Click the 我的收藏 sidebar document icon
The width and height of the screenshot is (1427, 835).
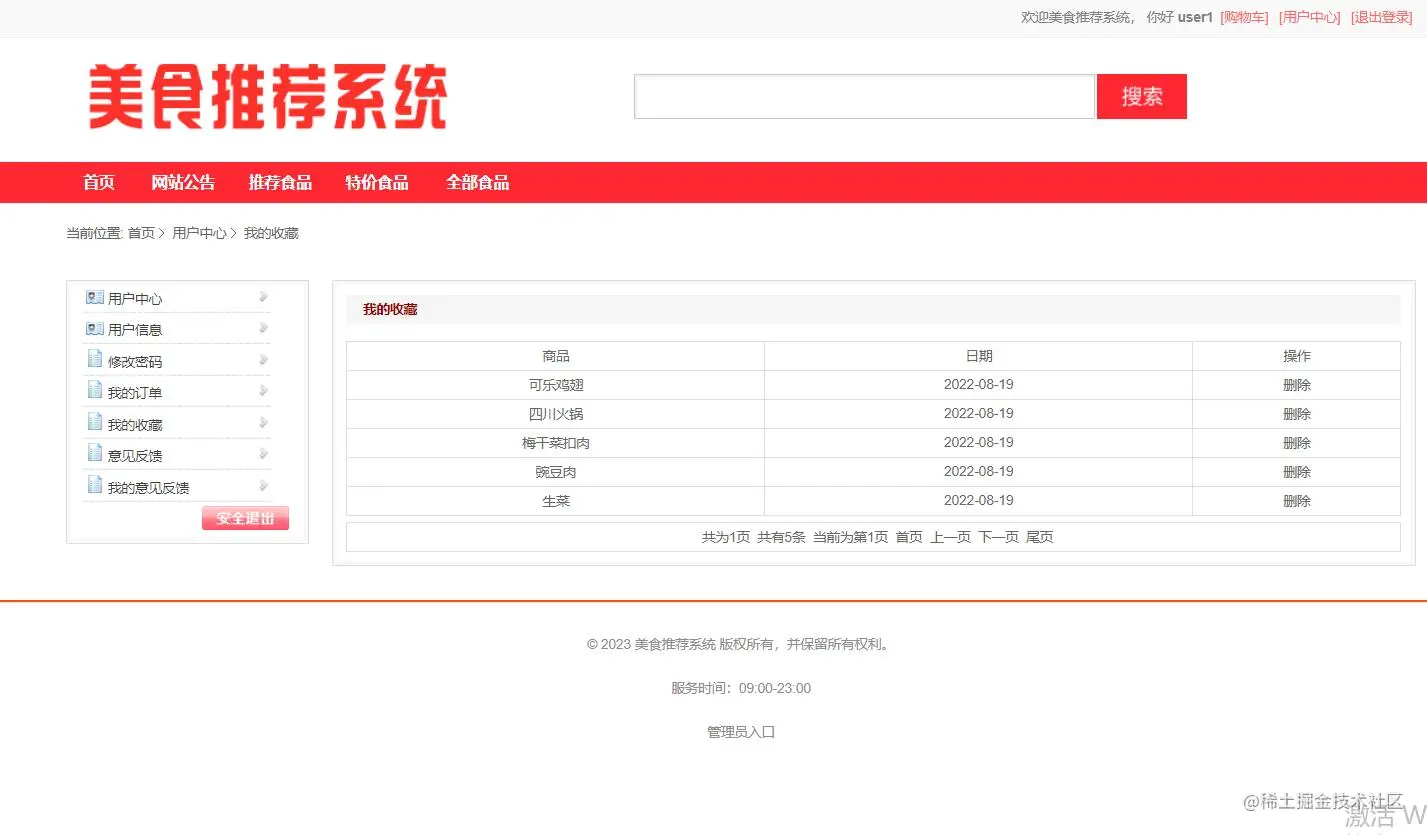tap(95, 422)
